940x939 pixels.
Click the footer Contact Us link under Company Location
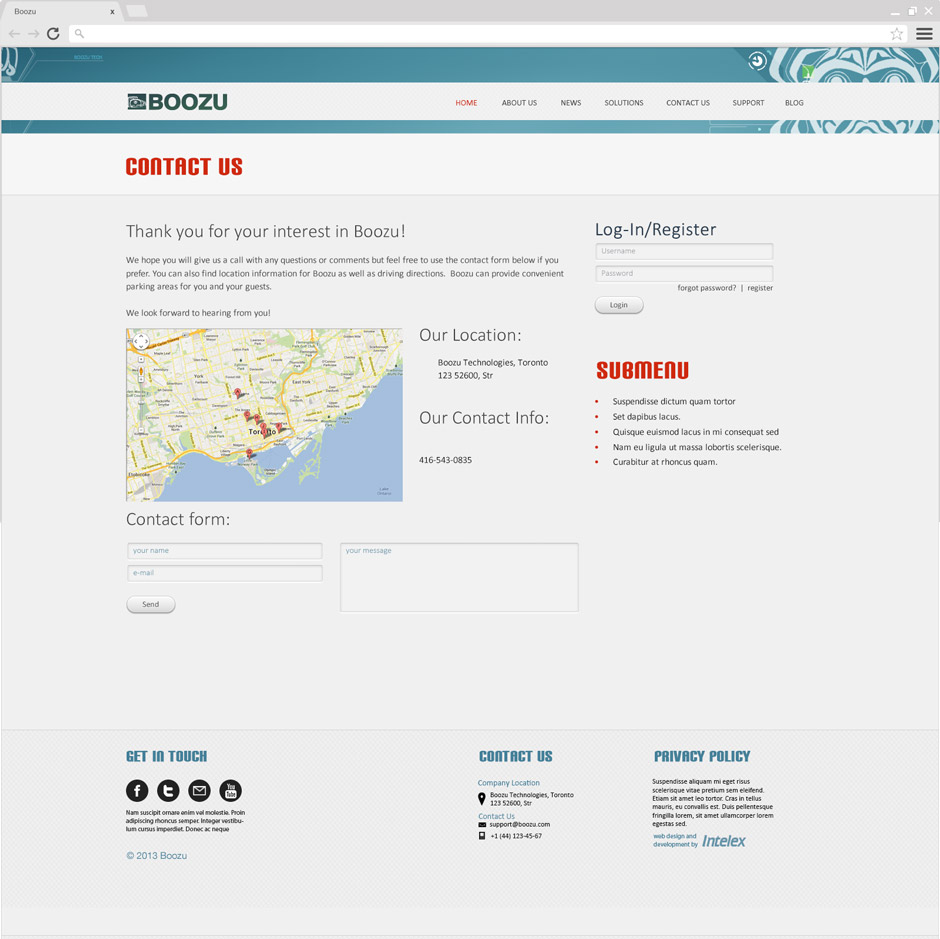point(496,817)
